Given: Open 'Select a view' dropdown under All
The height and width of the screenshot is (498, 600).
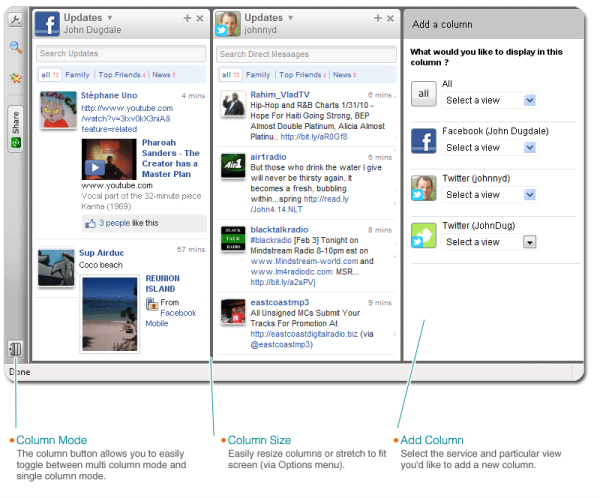Looking at the screenshot, I should [490, 100].
